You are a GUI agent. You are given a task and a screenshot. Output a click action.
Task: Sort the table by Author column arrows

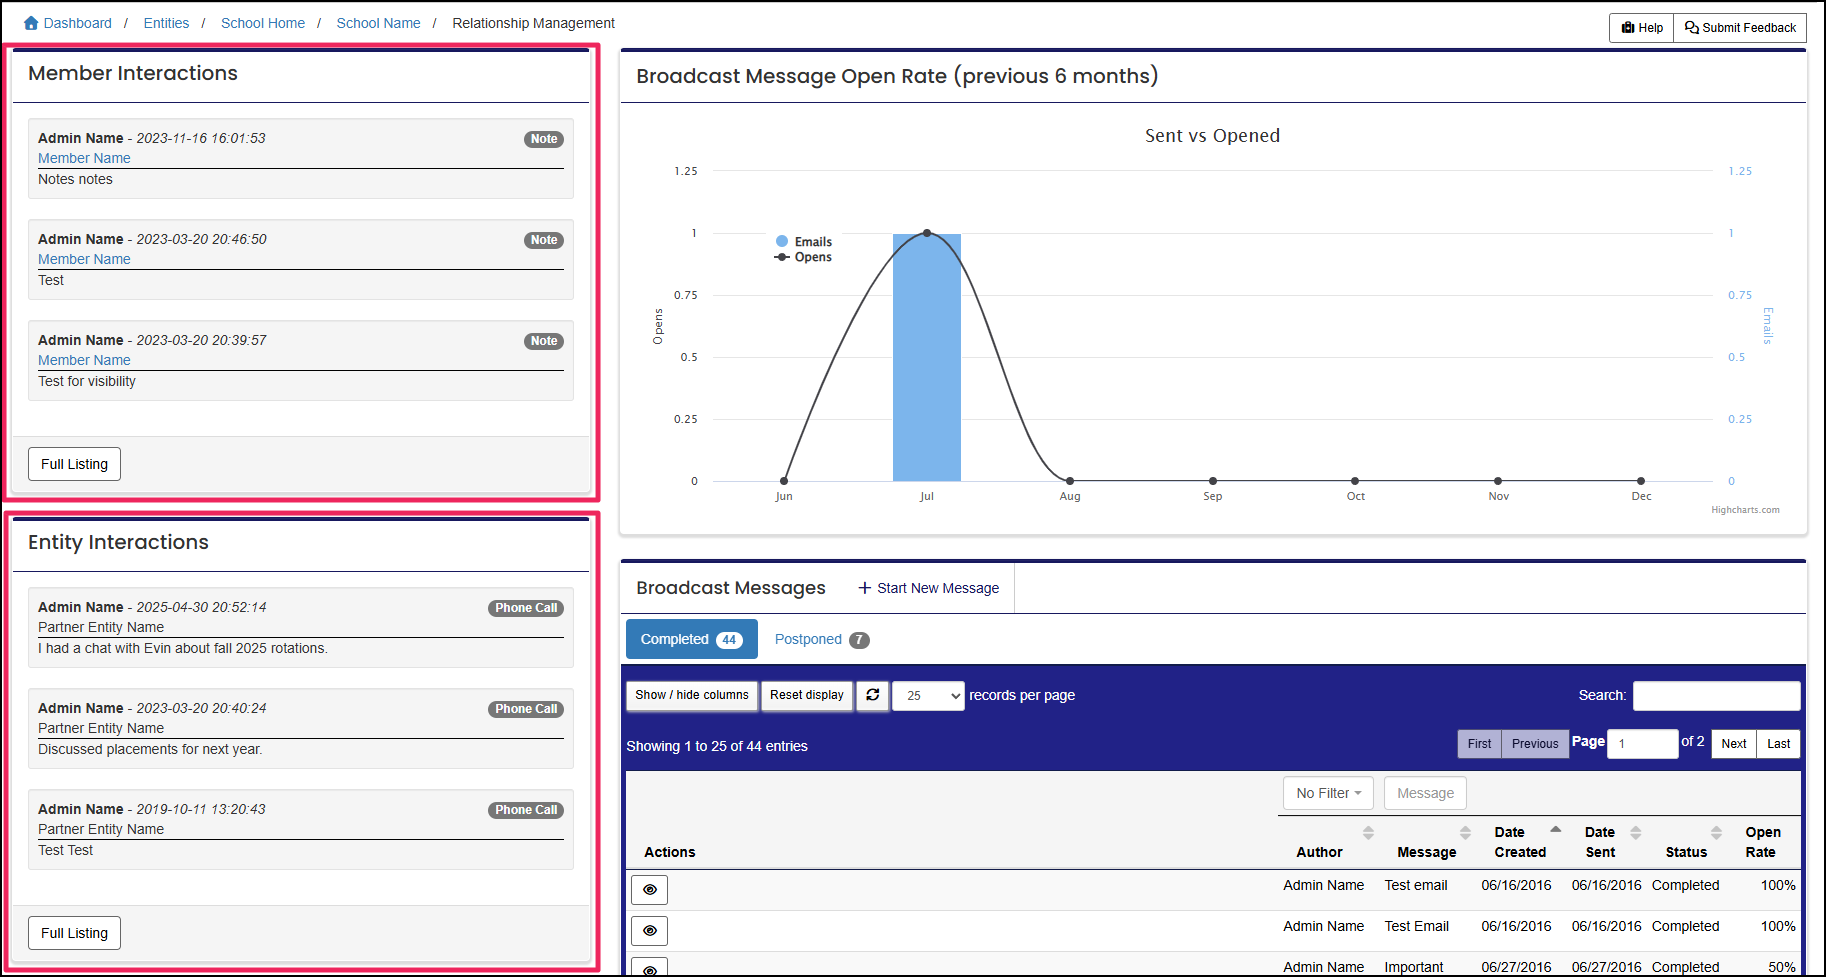tap(1368, 832)
